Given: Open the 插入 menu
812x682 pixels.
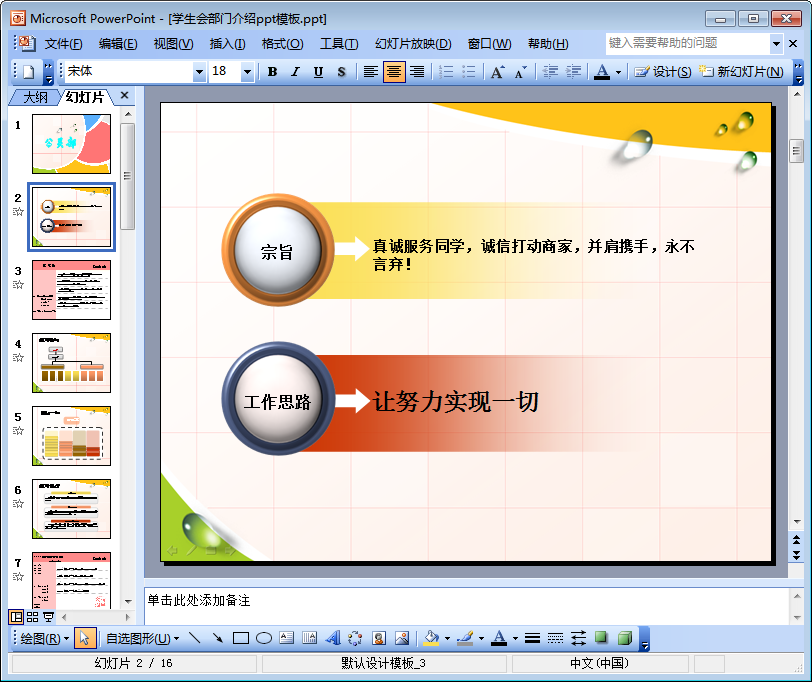Looking at the screenshot, I should tap(228, 44).
